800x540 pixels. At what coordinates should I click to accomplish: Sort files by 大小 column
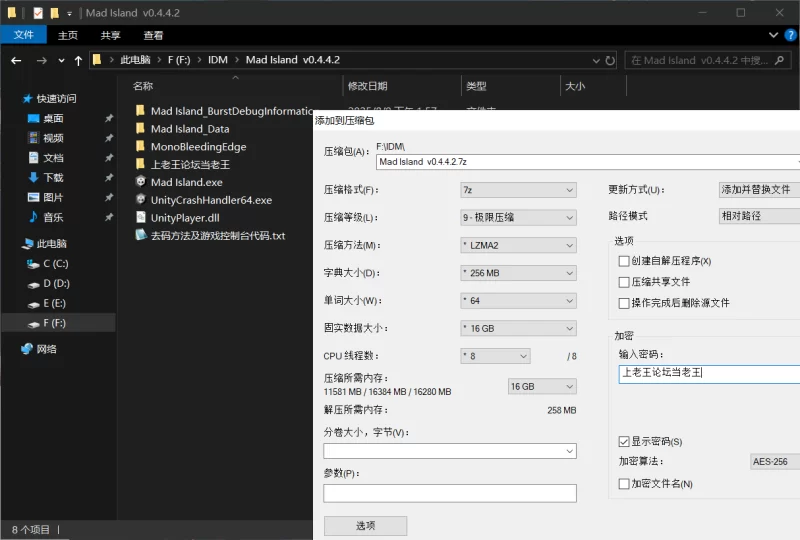575,86
